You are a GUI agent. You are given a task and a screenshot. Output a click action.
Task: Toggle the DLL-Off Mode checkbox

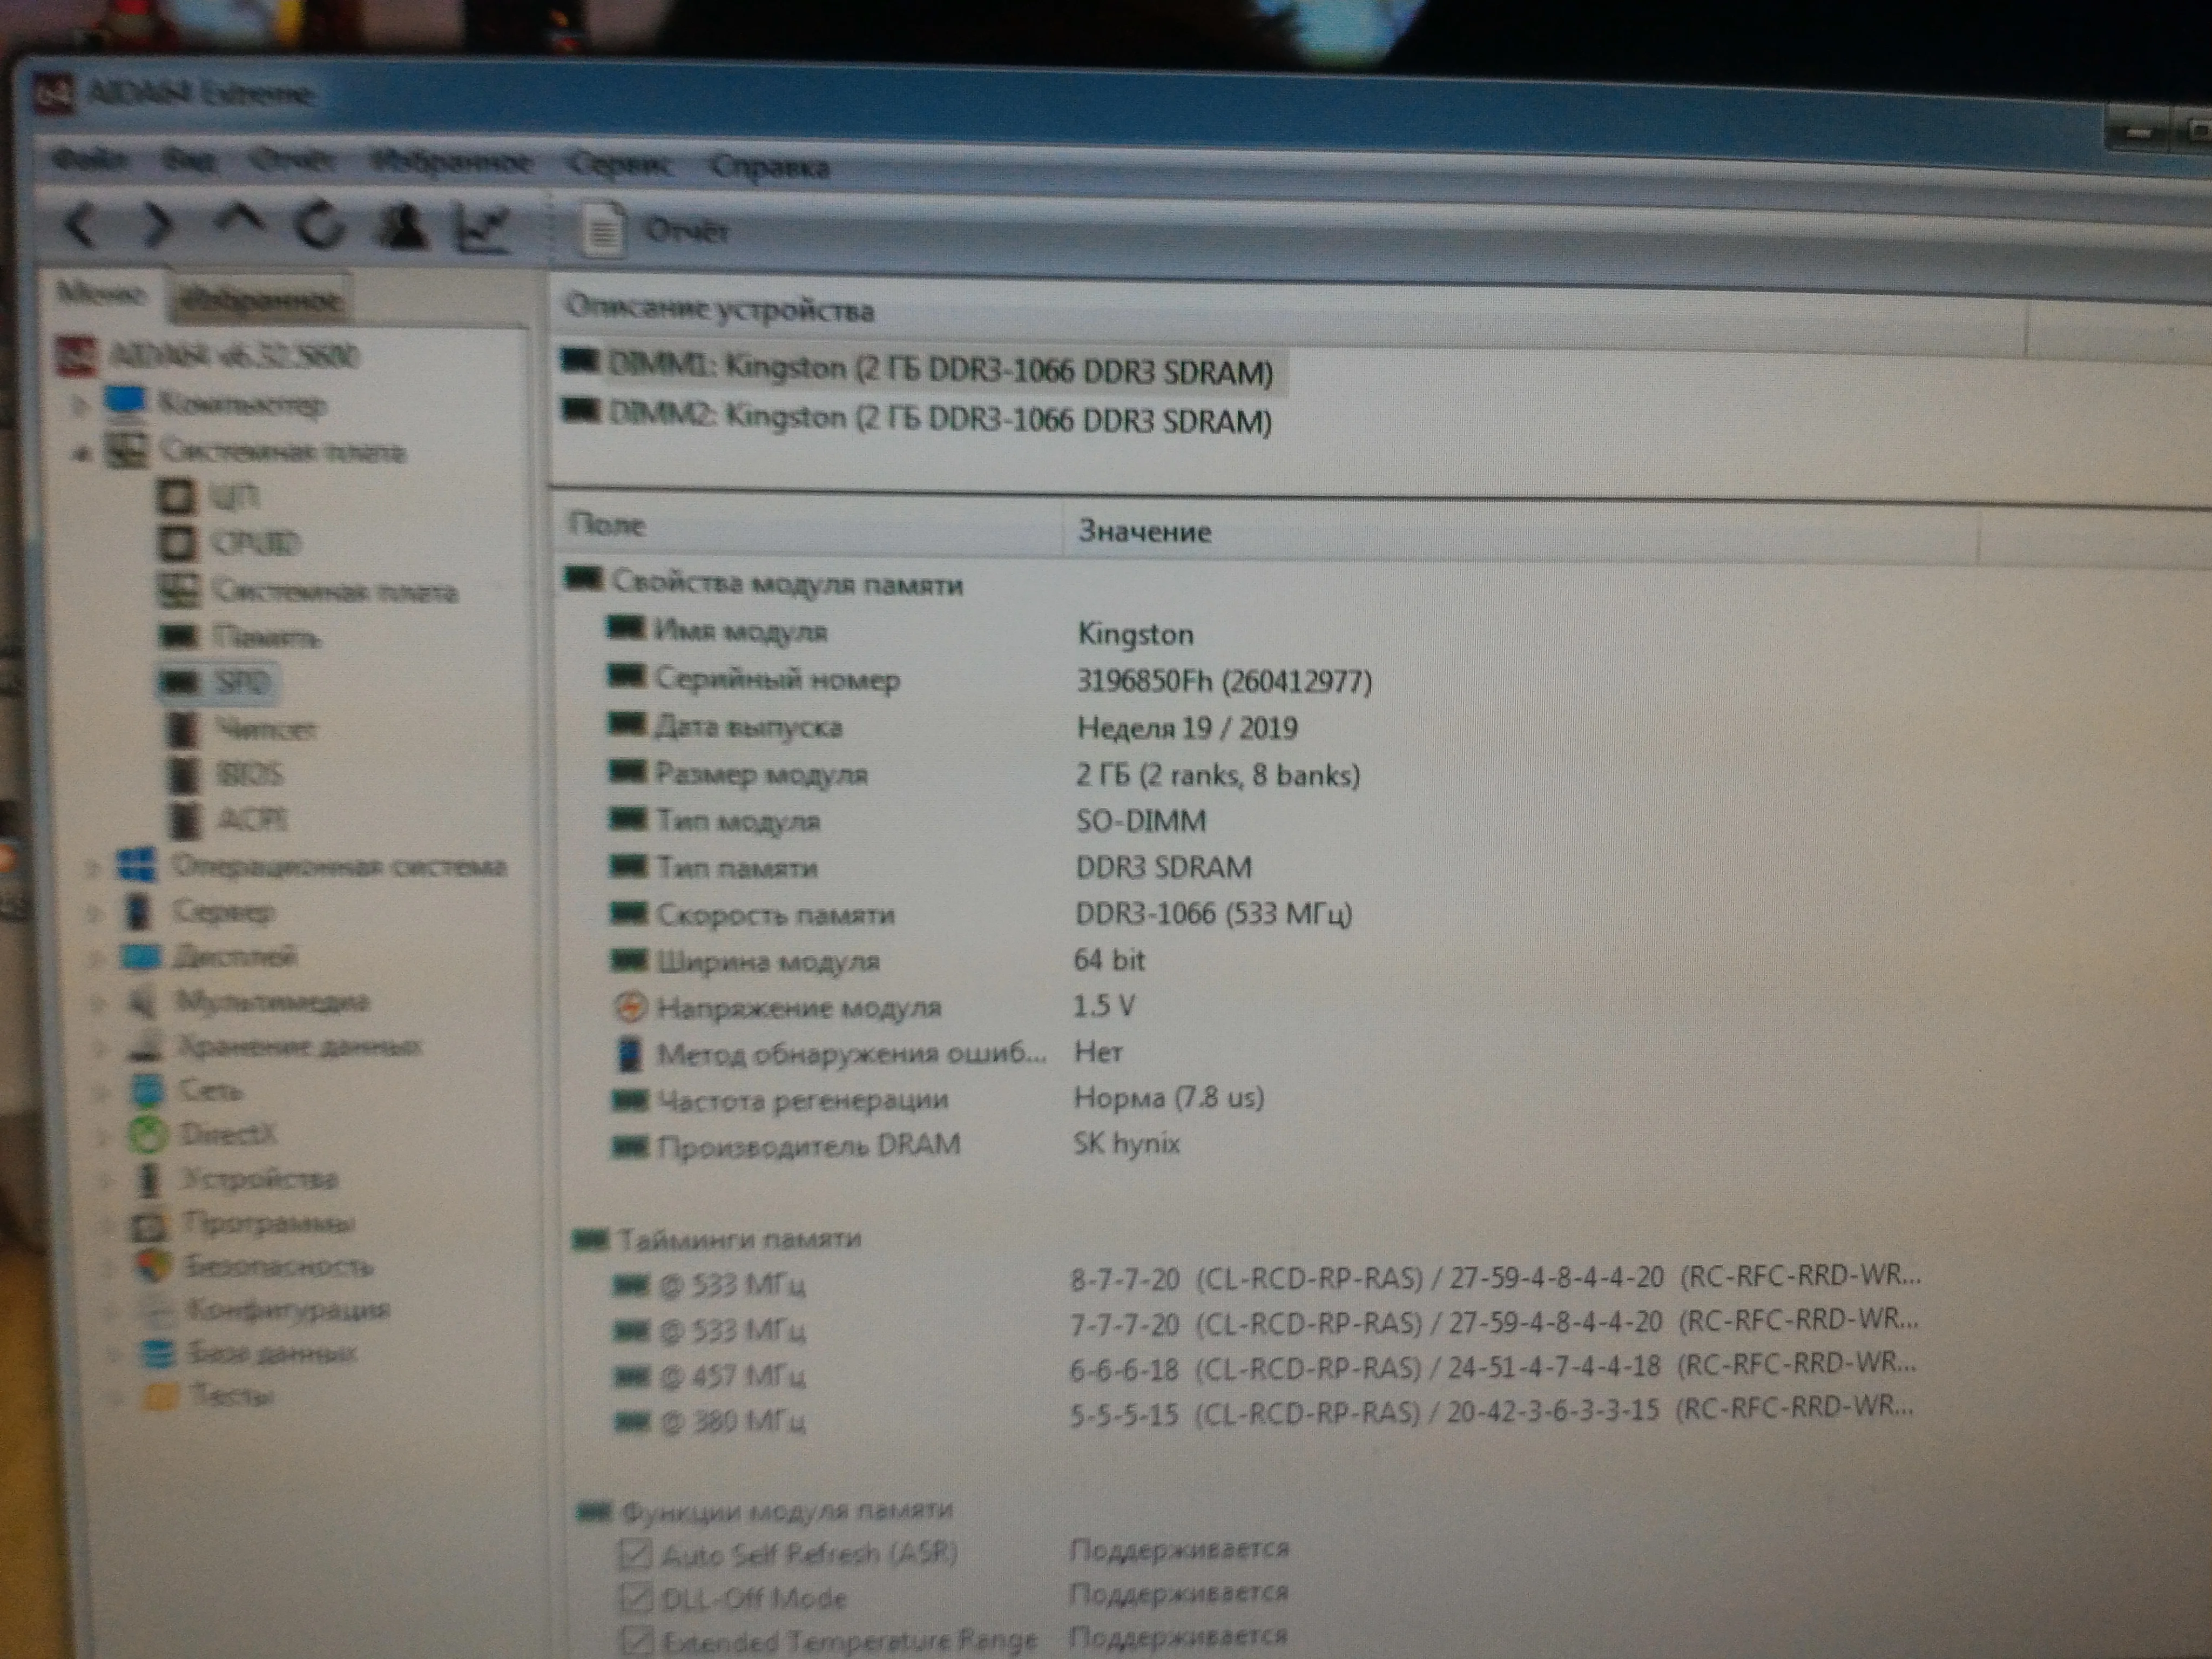point(636,1597)
